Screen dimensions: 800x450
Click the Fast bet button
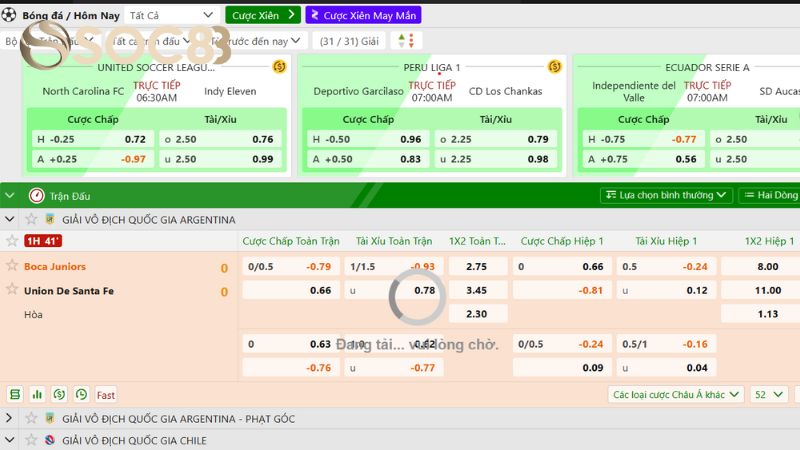tap(106, 395)
